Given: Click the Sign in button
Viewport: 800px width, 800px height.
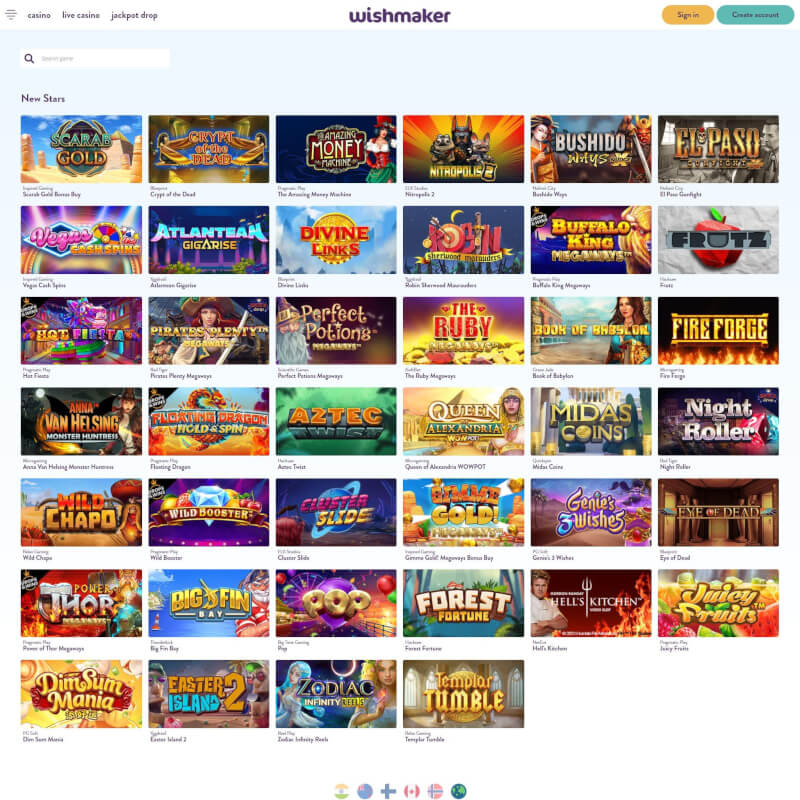Looking at the screenshot, I should point(688,15).
